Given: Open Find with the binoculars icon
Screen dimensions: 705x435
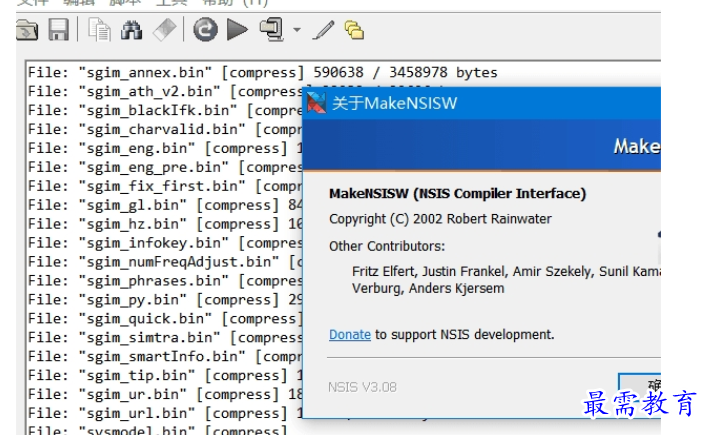Looking at the screenshot, I should pyautogui.click(x=132, y=30).
